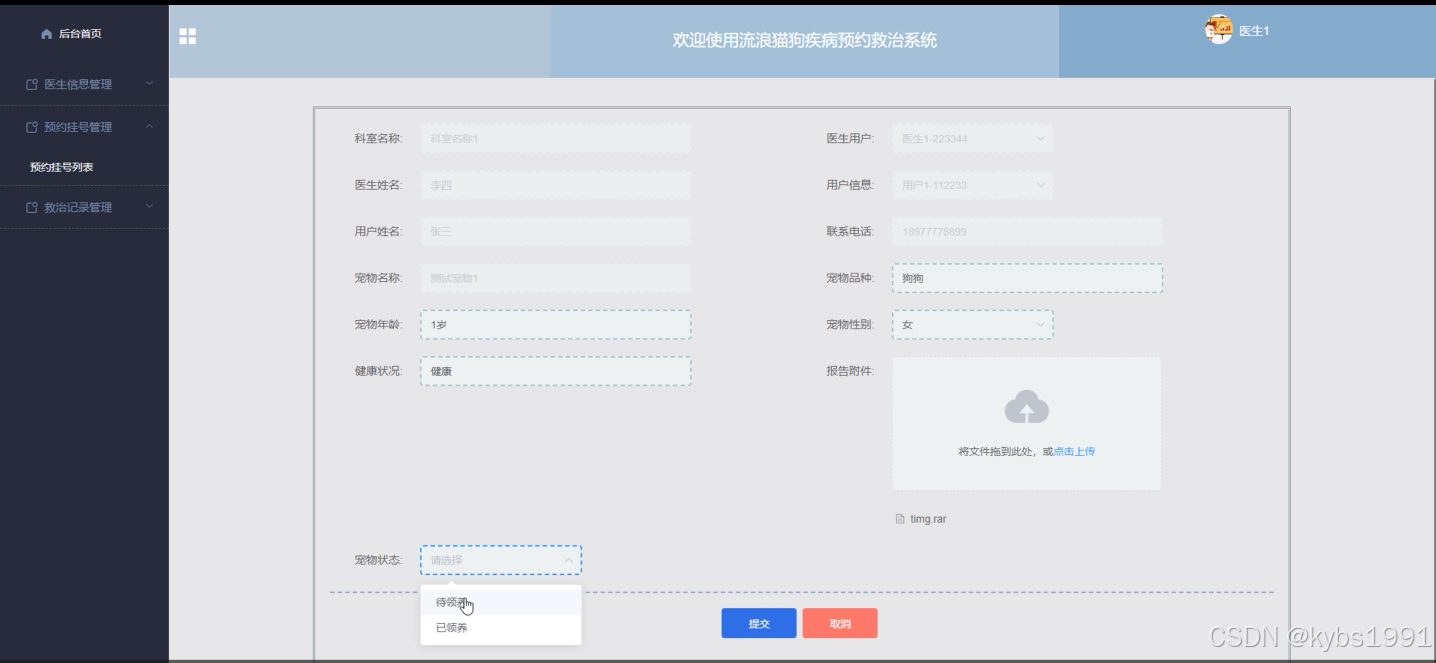Click the 宠物名称 input field
The width and height of the screenshot is (1436, 663).
(x=555, y=278)
